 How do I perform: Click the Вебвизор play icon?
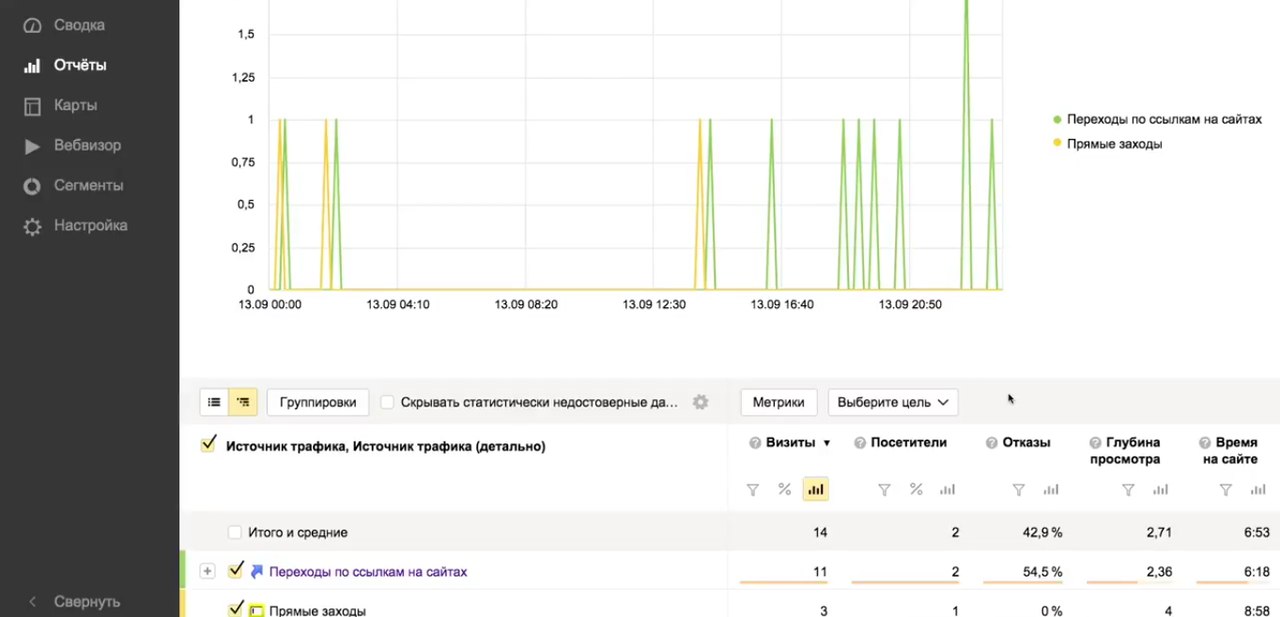[33, 146]
